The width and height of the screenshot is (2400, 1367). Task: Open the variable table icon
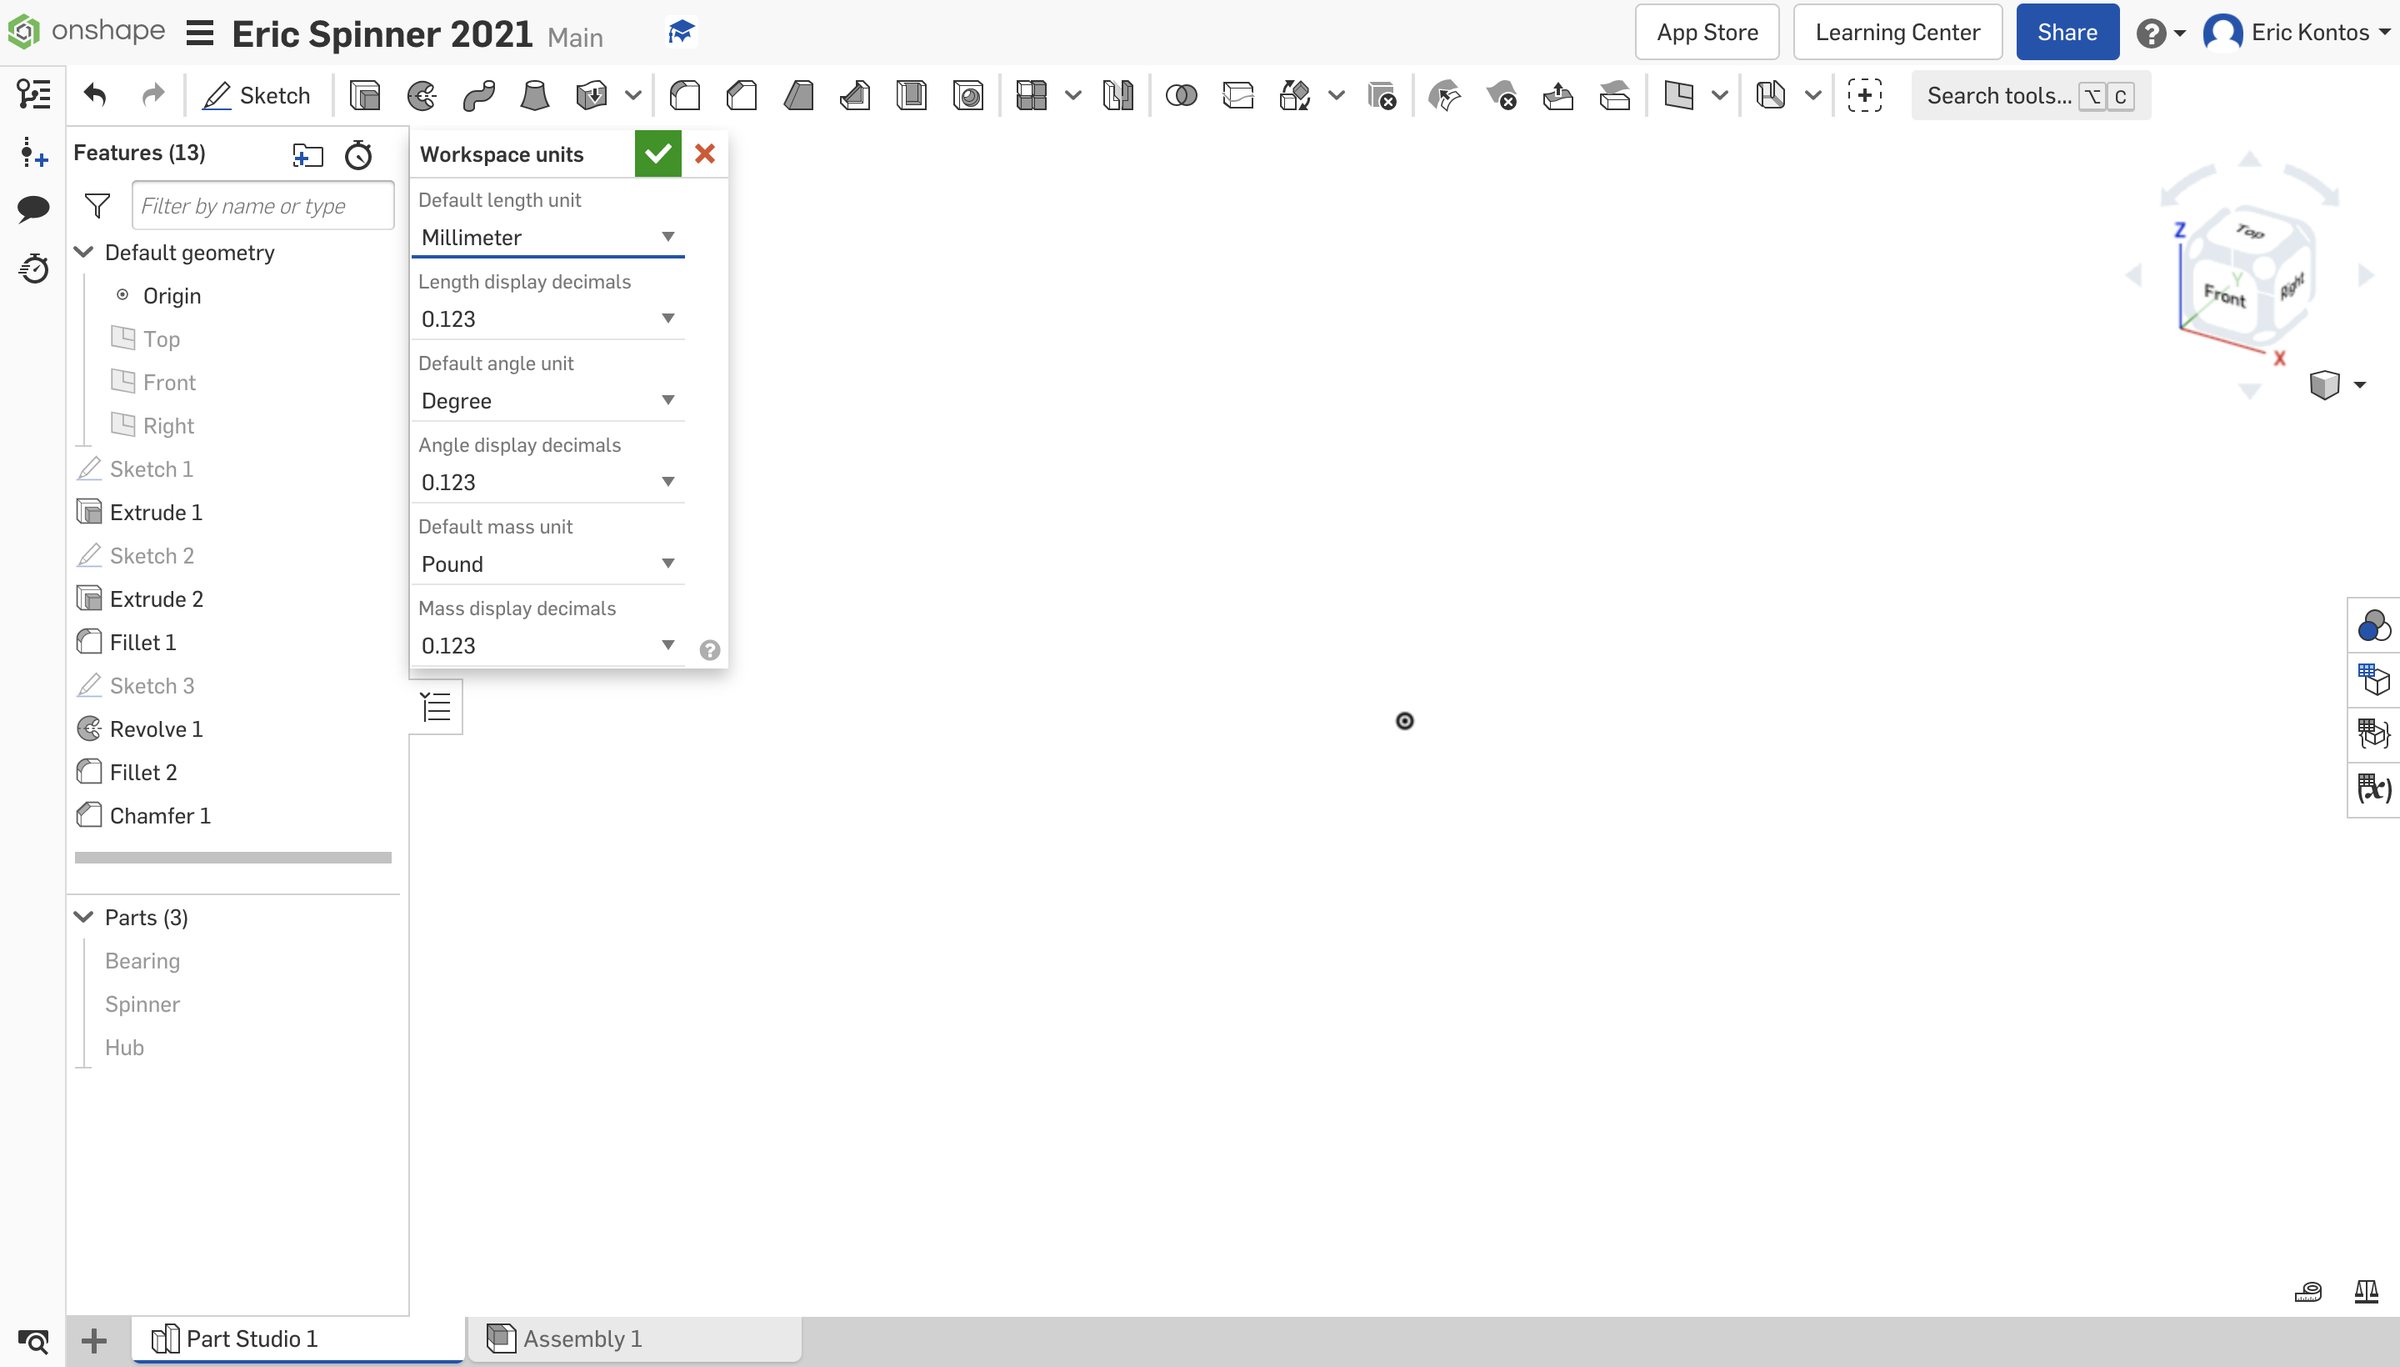pos(2373,789)
